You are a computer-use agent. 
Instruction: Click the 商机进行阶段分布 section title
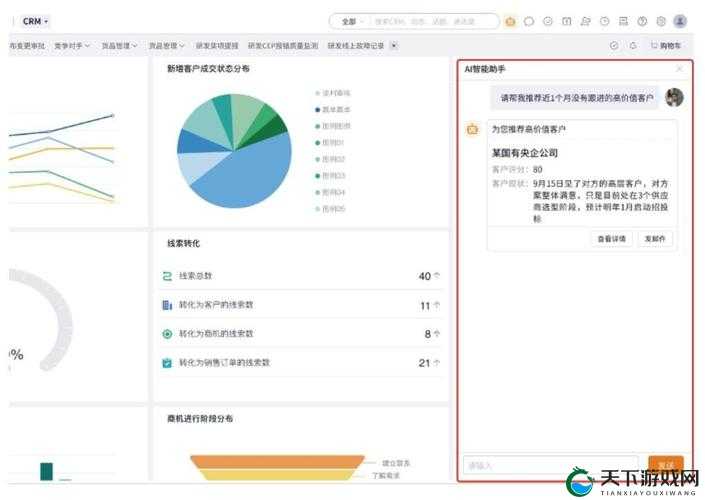click(x=200, y=419)
